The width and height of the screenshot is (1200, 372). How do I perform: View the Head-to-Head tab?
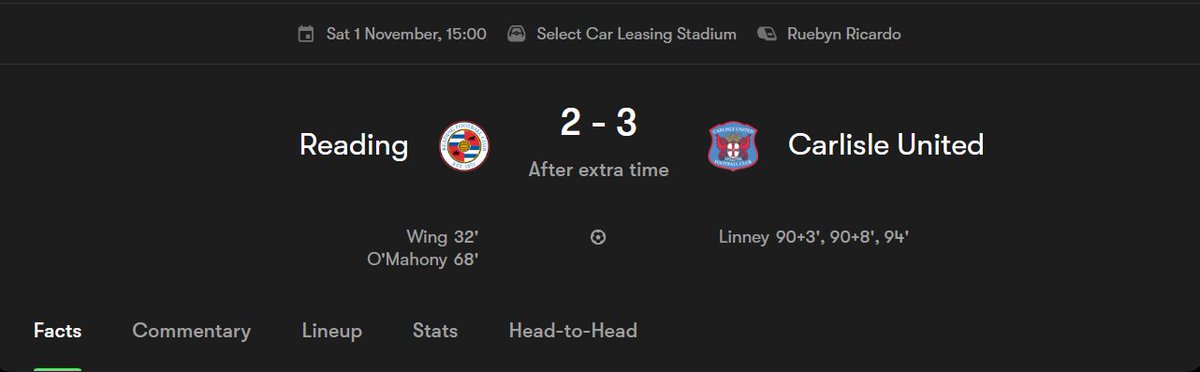[x=573, y=331]
